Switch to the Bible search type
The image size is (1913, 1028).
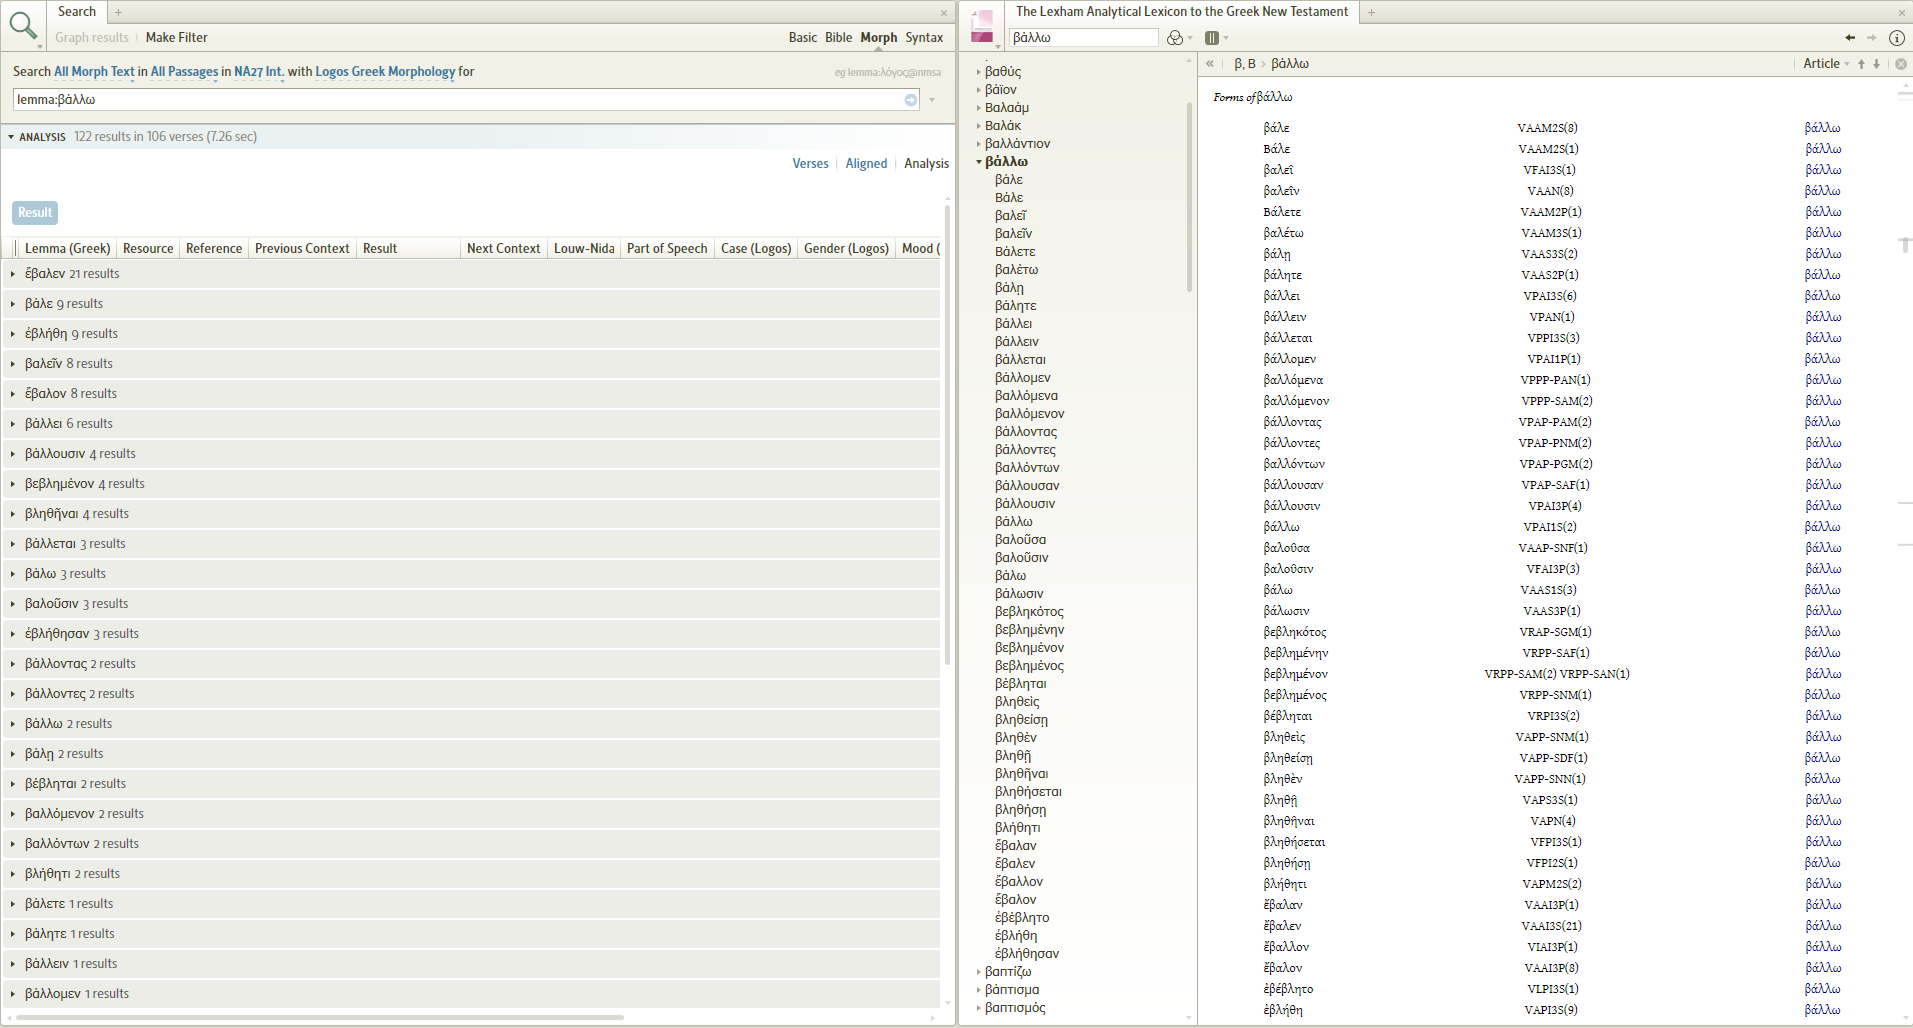pos(839,38)
